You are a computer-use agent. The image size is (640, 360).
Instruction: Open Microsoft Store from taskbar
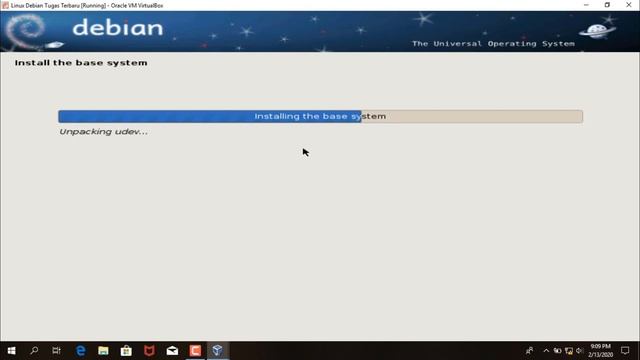tap(126, 351)
